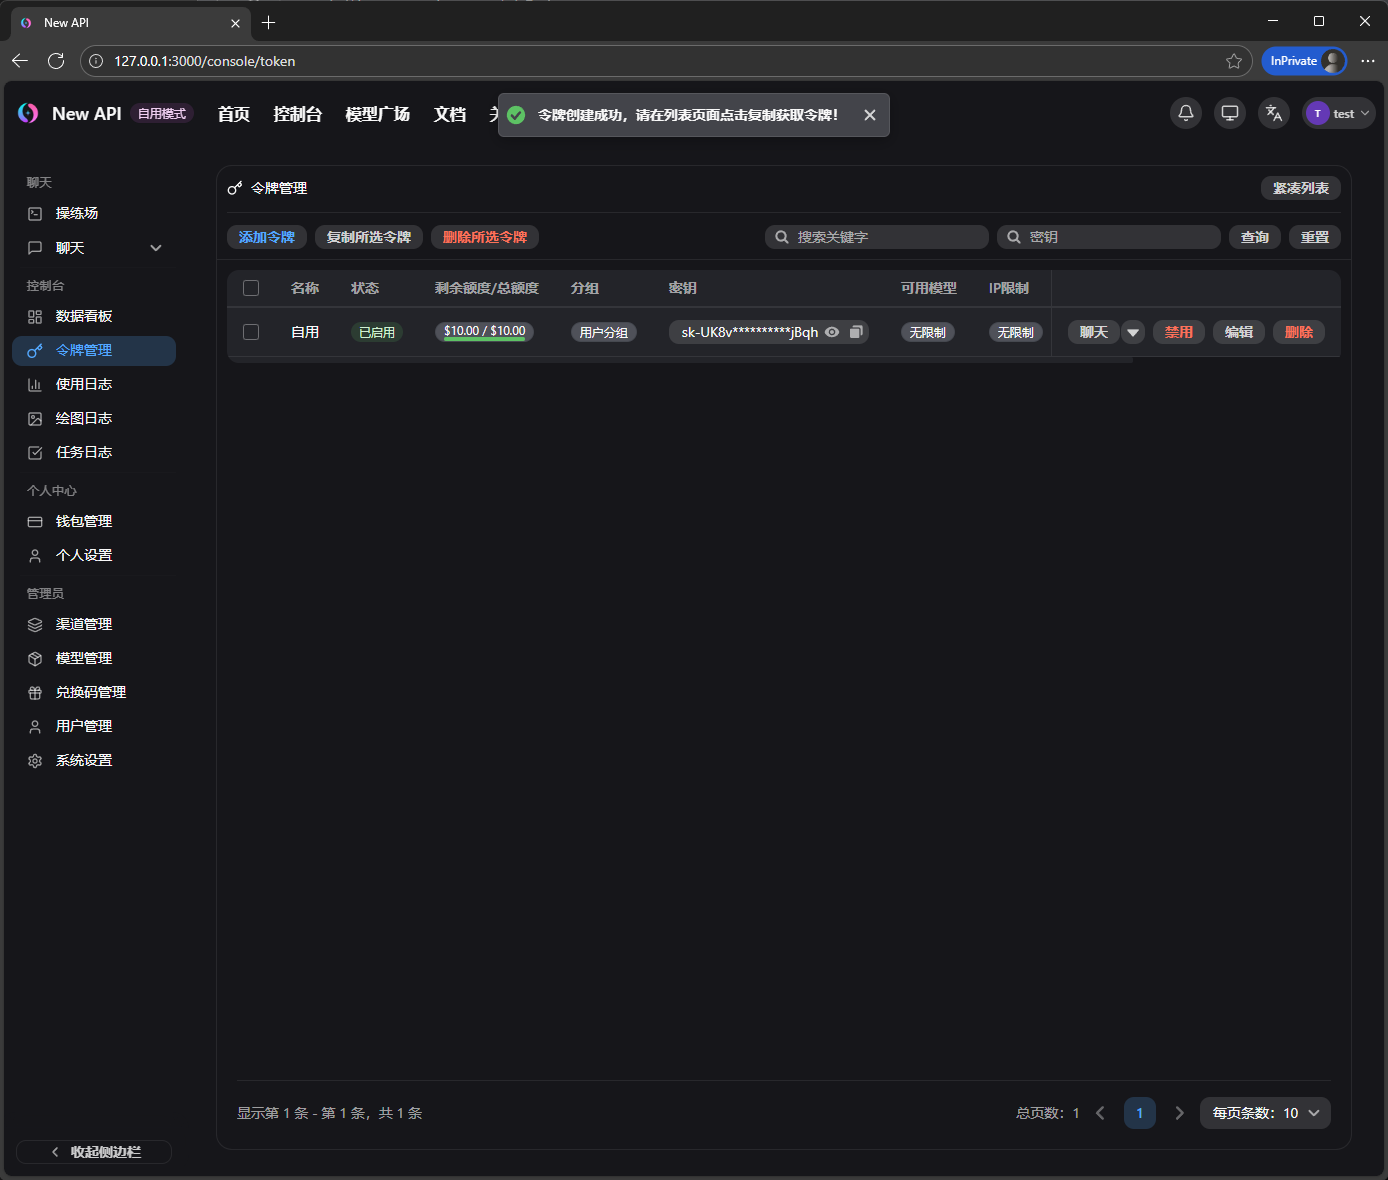The height and width of the screenshot is (1180, 1388).
Task: Open the 每页条数 page size dropdown
Action: 1265,1113
